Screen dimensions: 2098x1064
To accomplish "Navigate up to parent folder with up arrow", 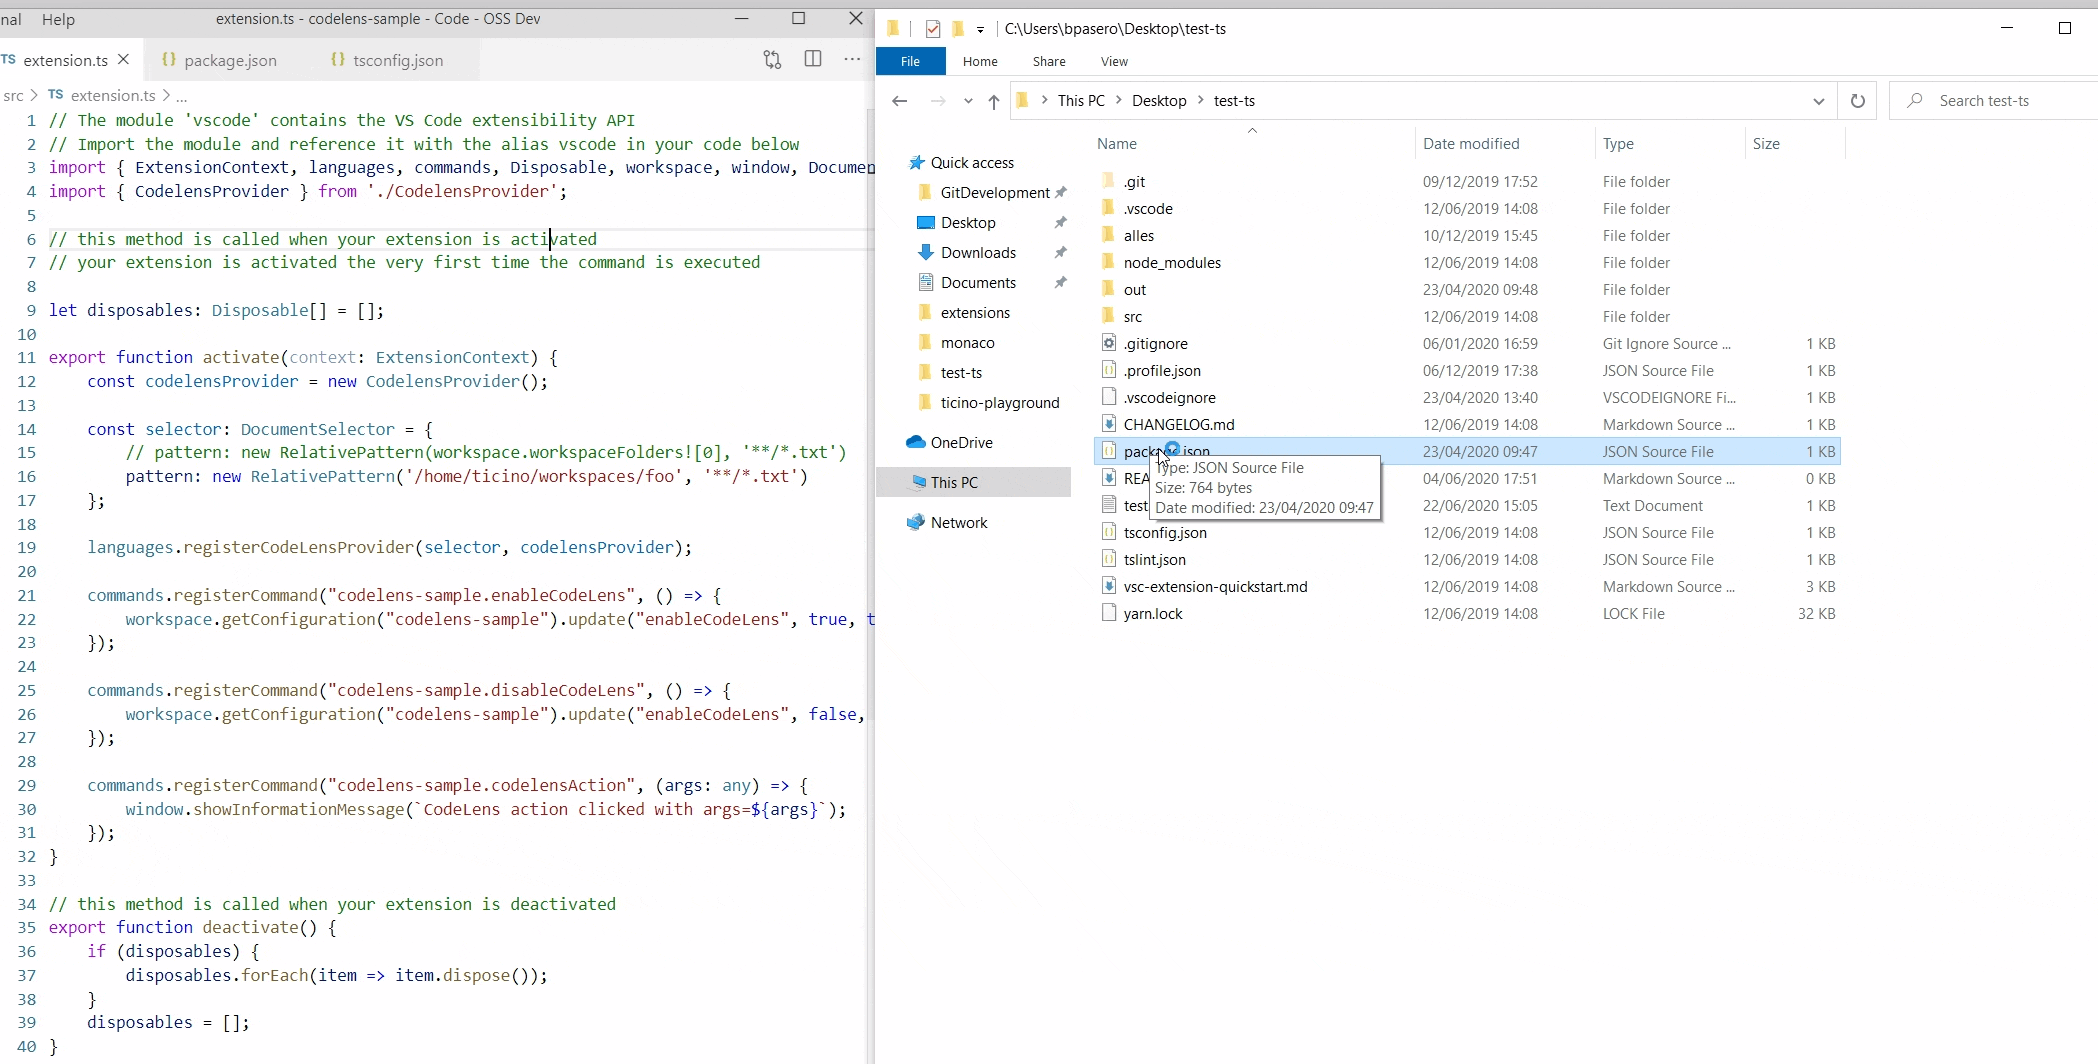I will [994, 101].
